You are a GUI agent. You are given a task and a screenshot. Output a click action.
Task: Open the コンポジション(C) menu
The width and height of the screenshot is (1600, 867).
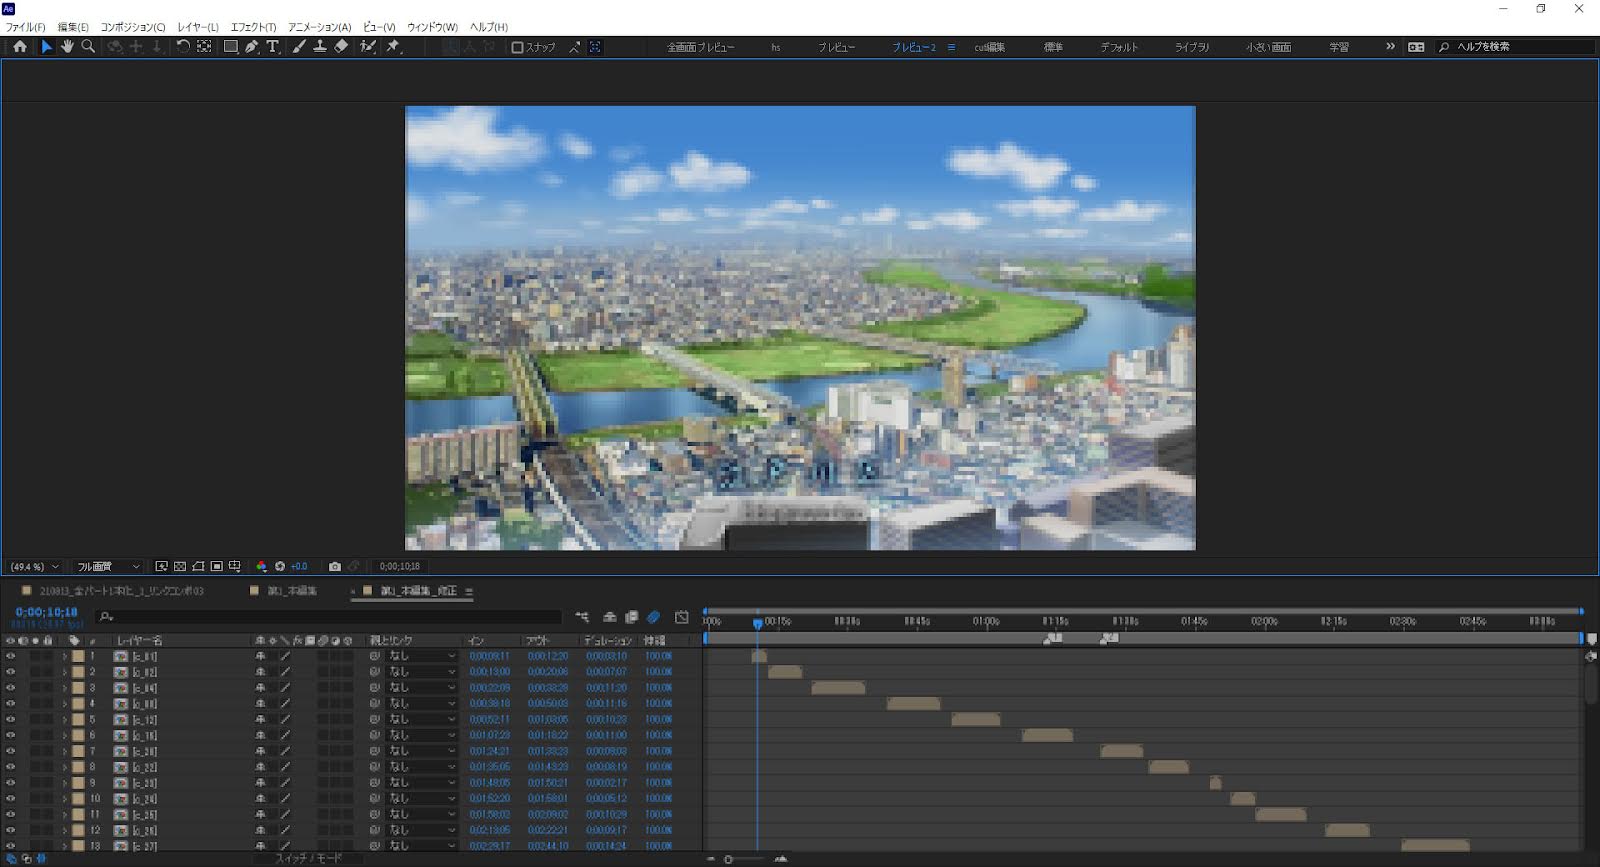point(133,27)
